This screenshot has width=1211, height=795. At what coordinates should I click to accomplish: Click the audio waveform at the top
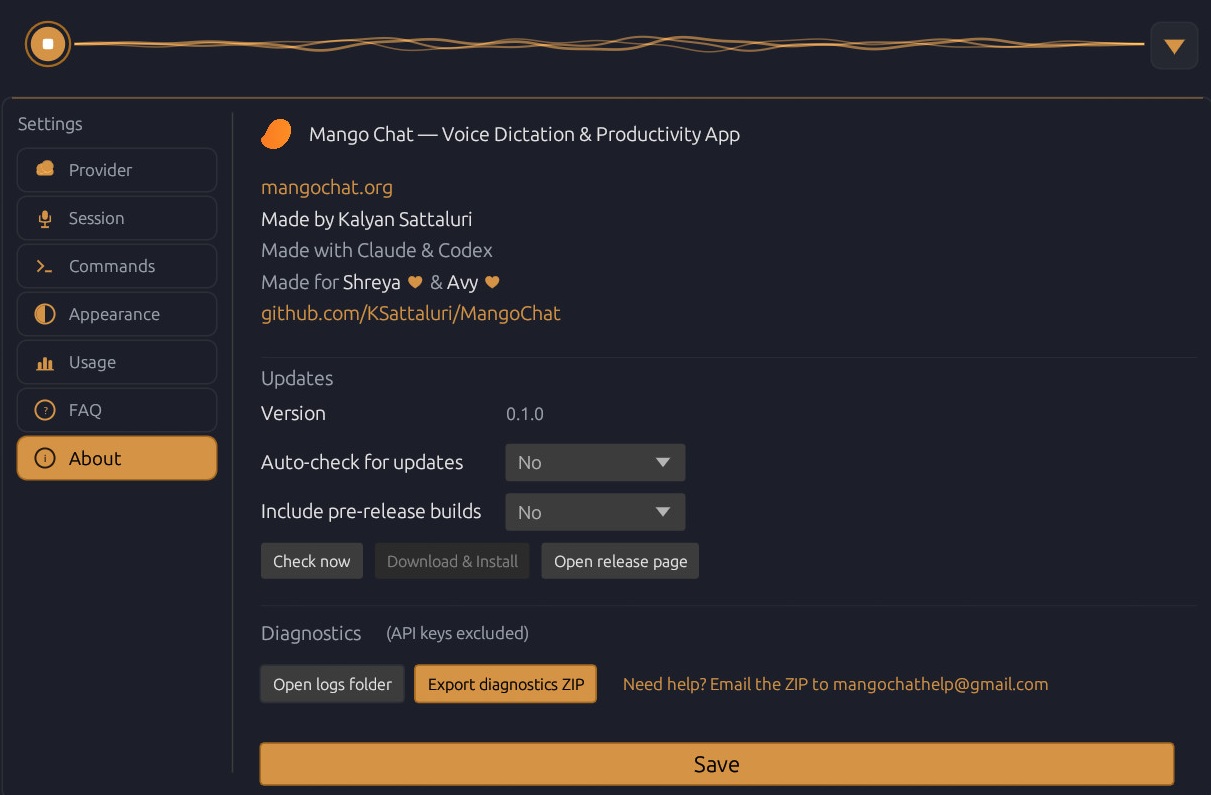tap(600, 44)
